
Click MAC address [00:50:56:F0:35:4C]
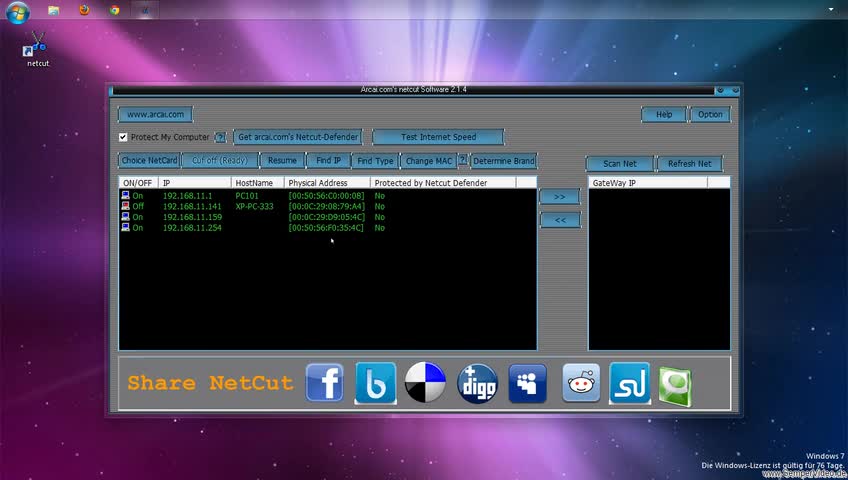(326, 228)
